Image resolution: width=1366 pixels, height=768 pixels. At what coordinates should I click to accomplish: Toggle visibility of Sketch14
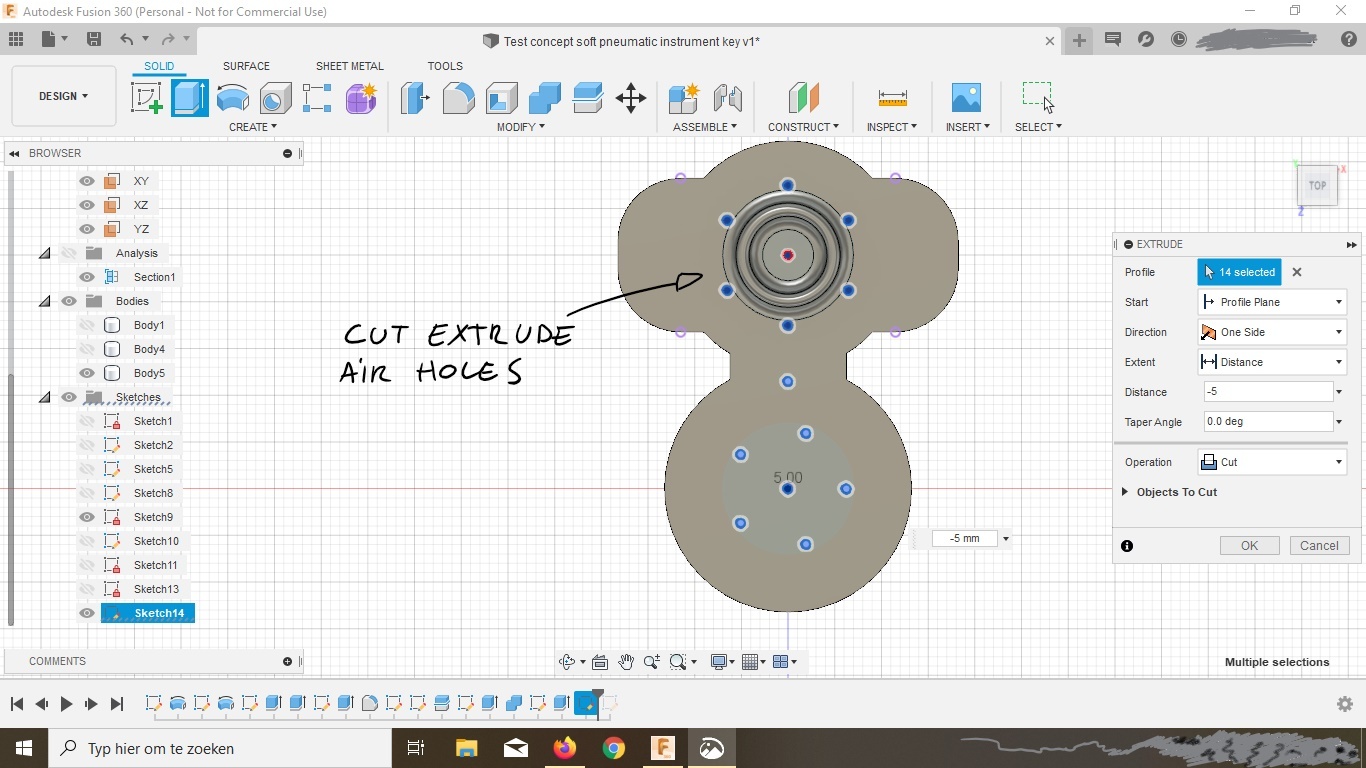[87, 613]
